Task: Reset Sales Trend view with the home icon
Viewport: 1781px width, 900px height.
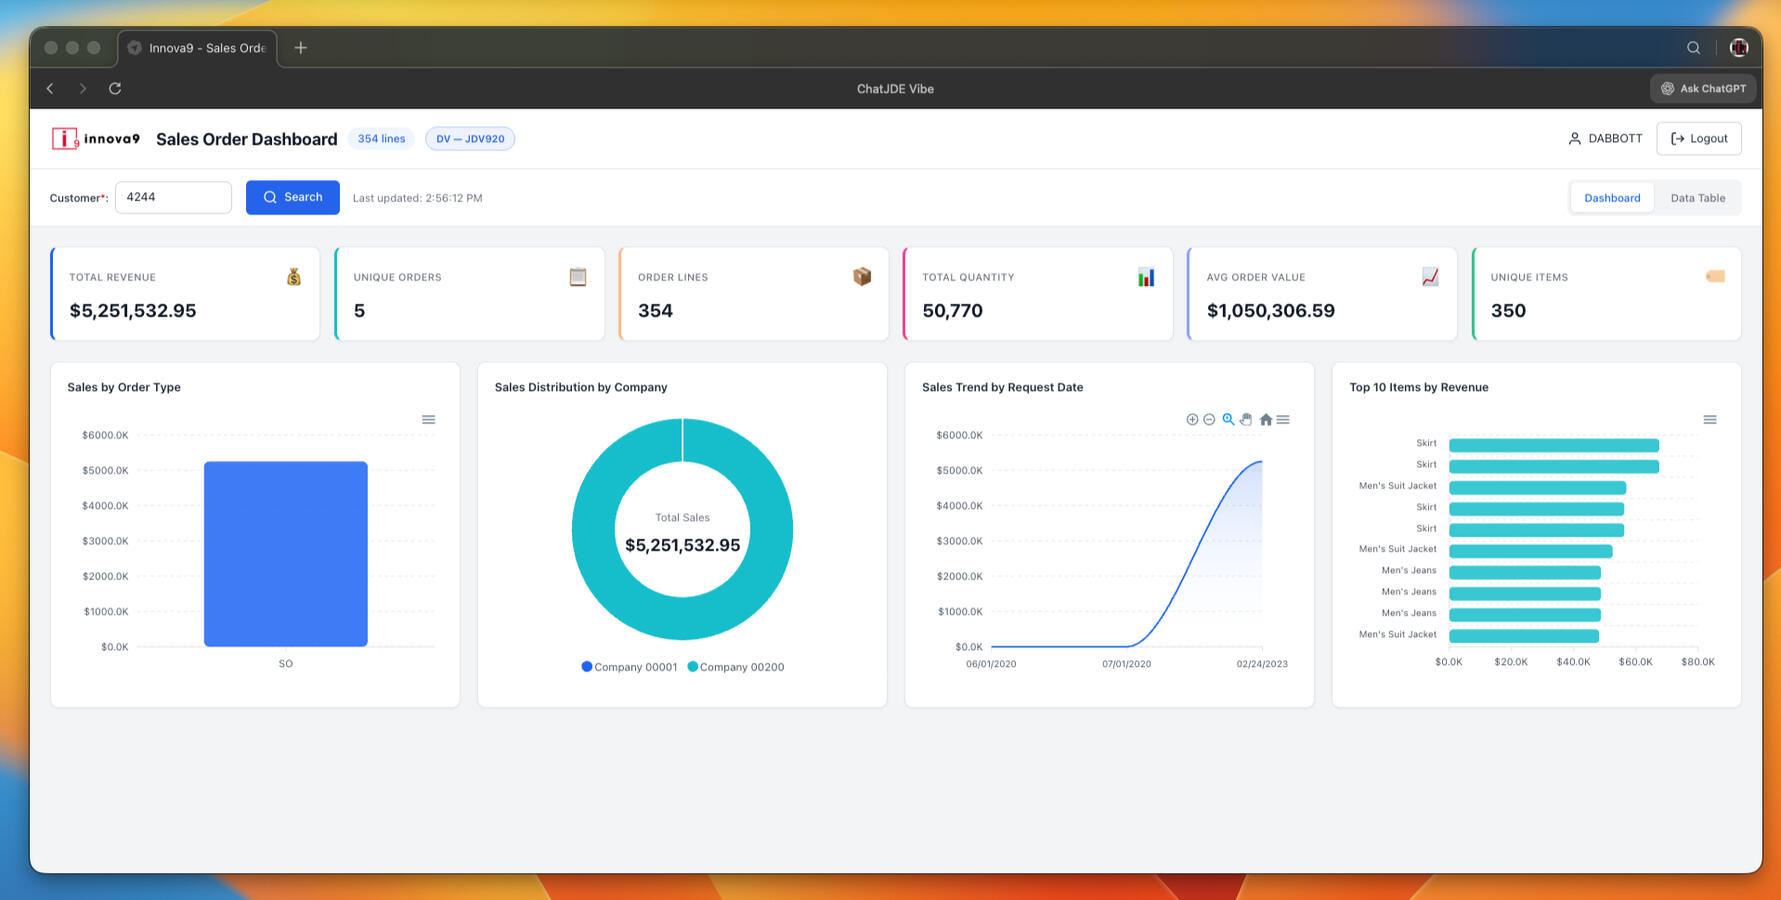Action: point(1266,420)
